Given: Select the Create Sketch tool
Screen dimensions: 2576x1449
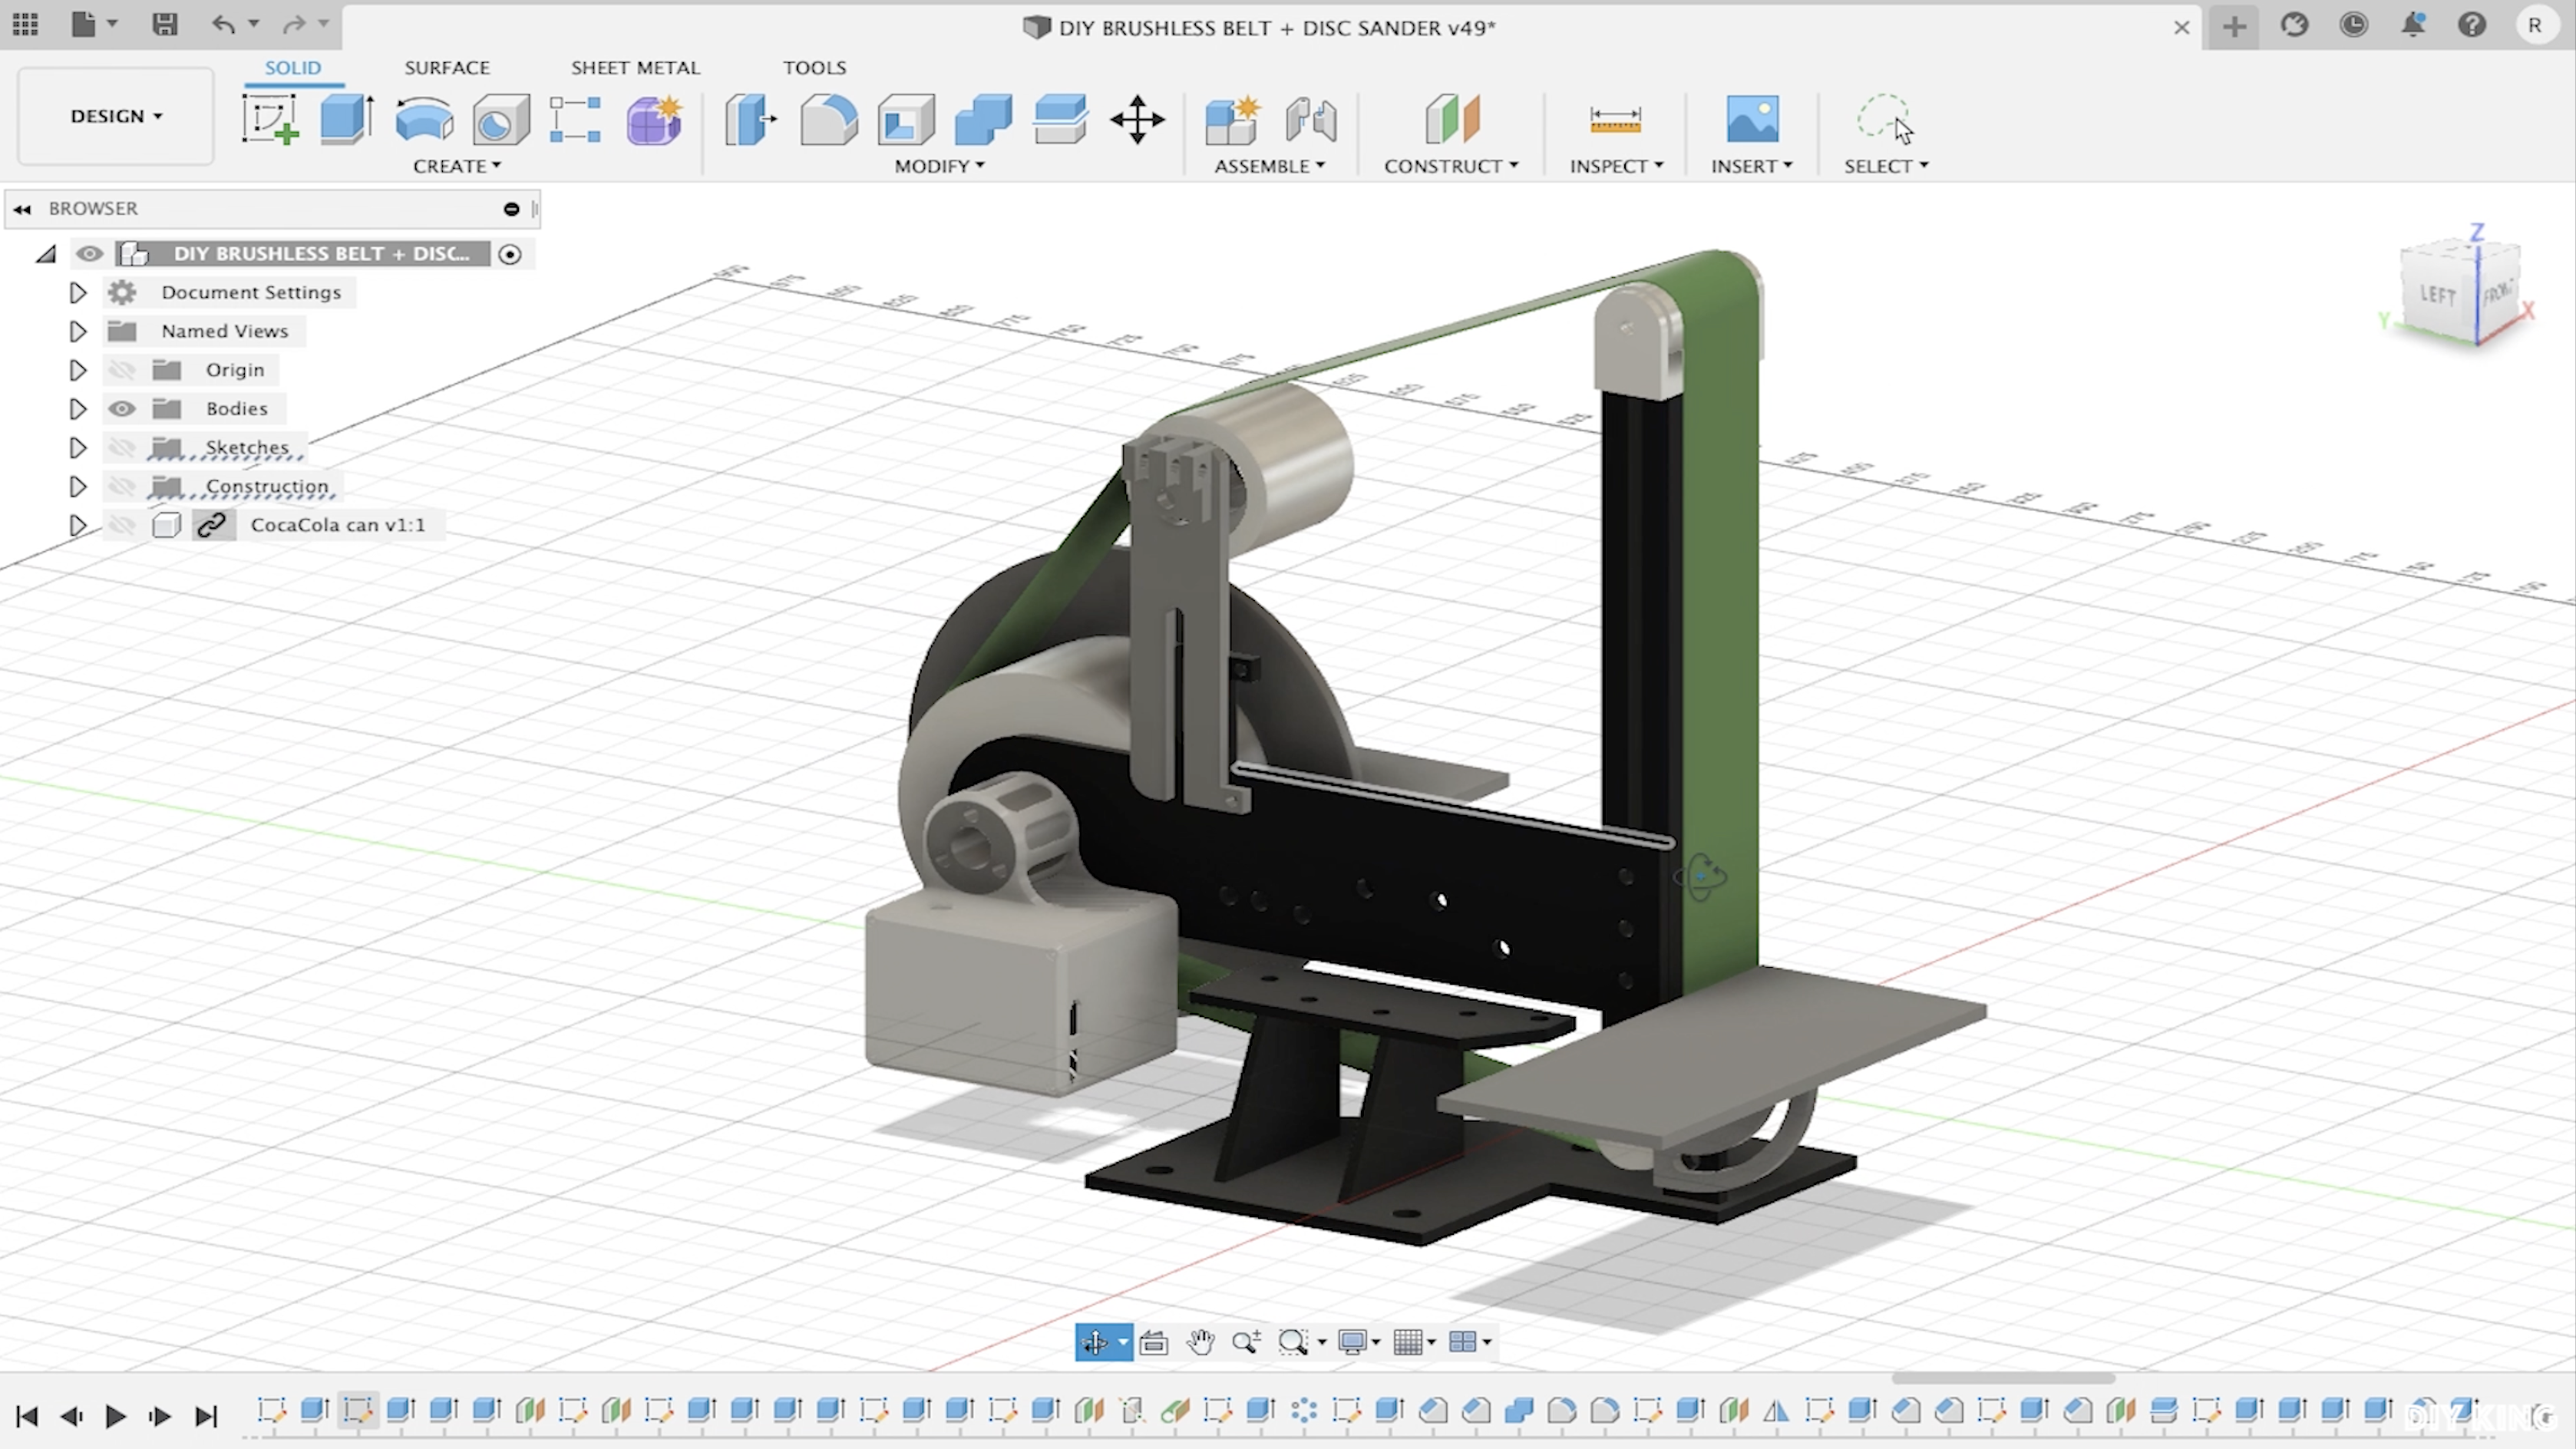Looking at the screenshot, I should 270,120.
